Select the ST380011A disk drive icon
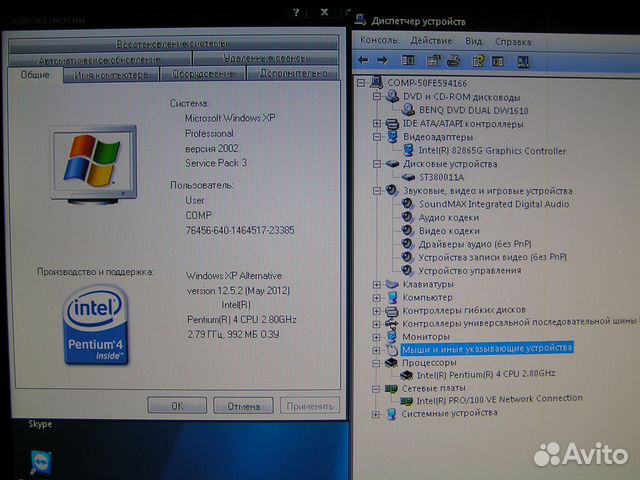This screenshot has width=640, height=480. click(x=408, y=177)
